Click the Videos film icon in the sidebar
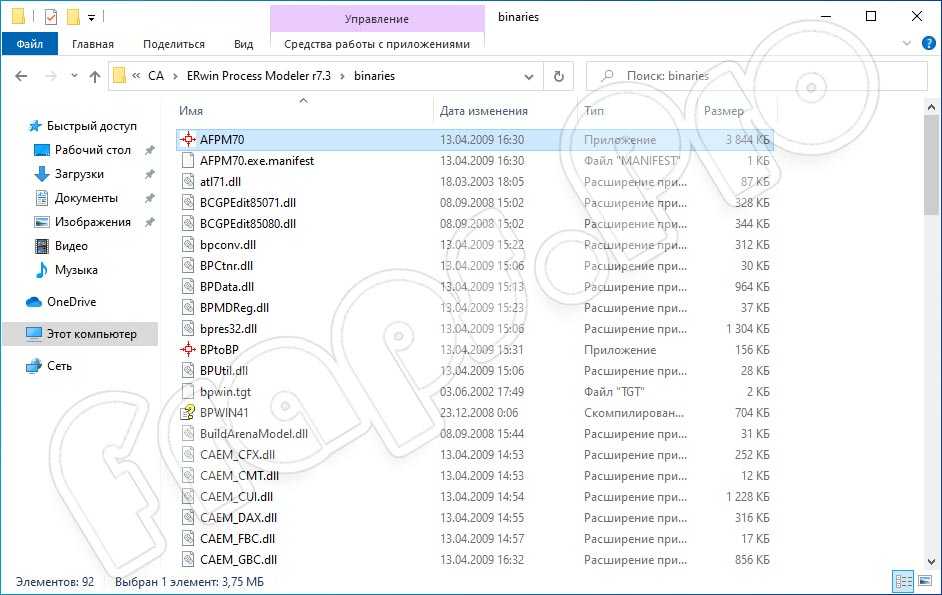942x595 pixels. (41, 246)
